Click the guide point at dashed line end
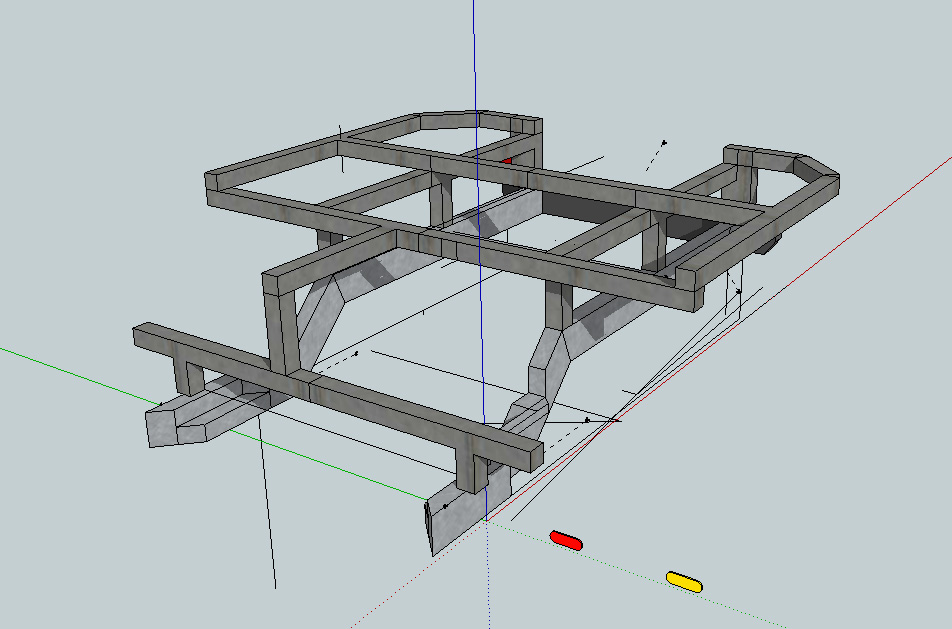 pos(663,141)
